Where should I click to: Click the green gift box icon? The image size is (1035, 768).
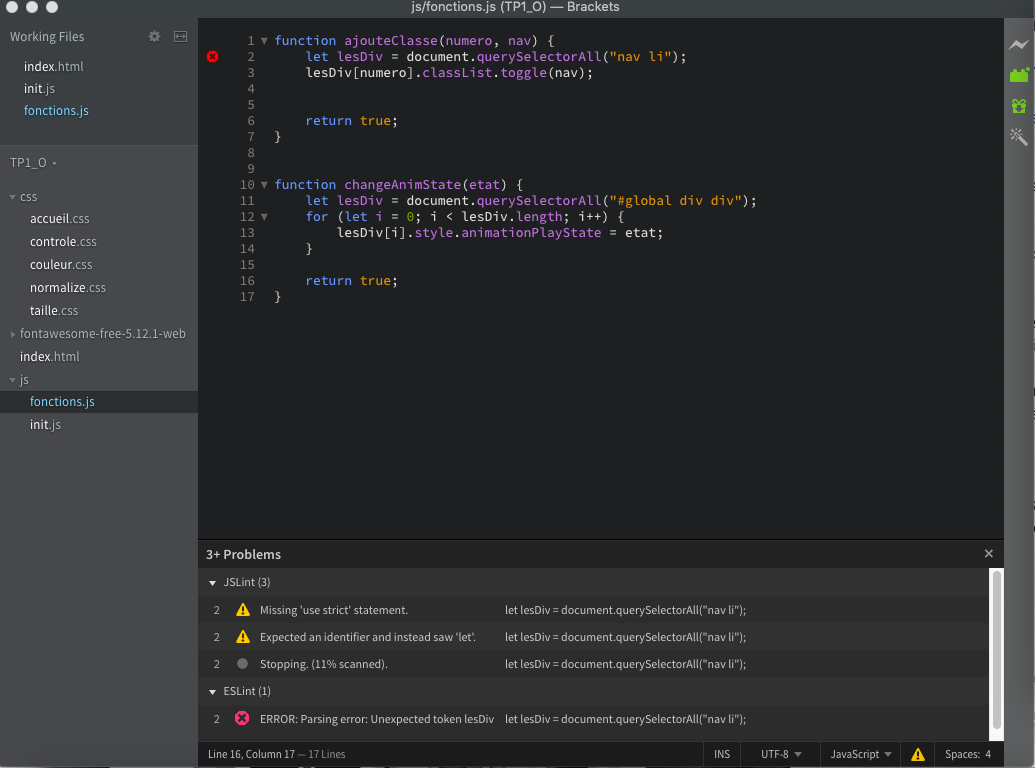click(1018, 106)
